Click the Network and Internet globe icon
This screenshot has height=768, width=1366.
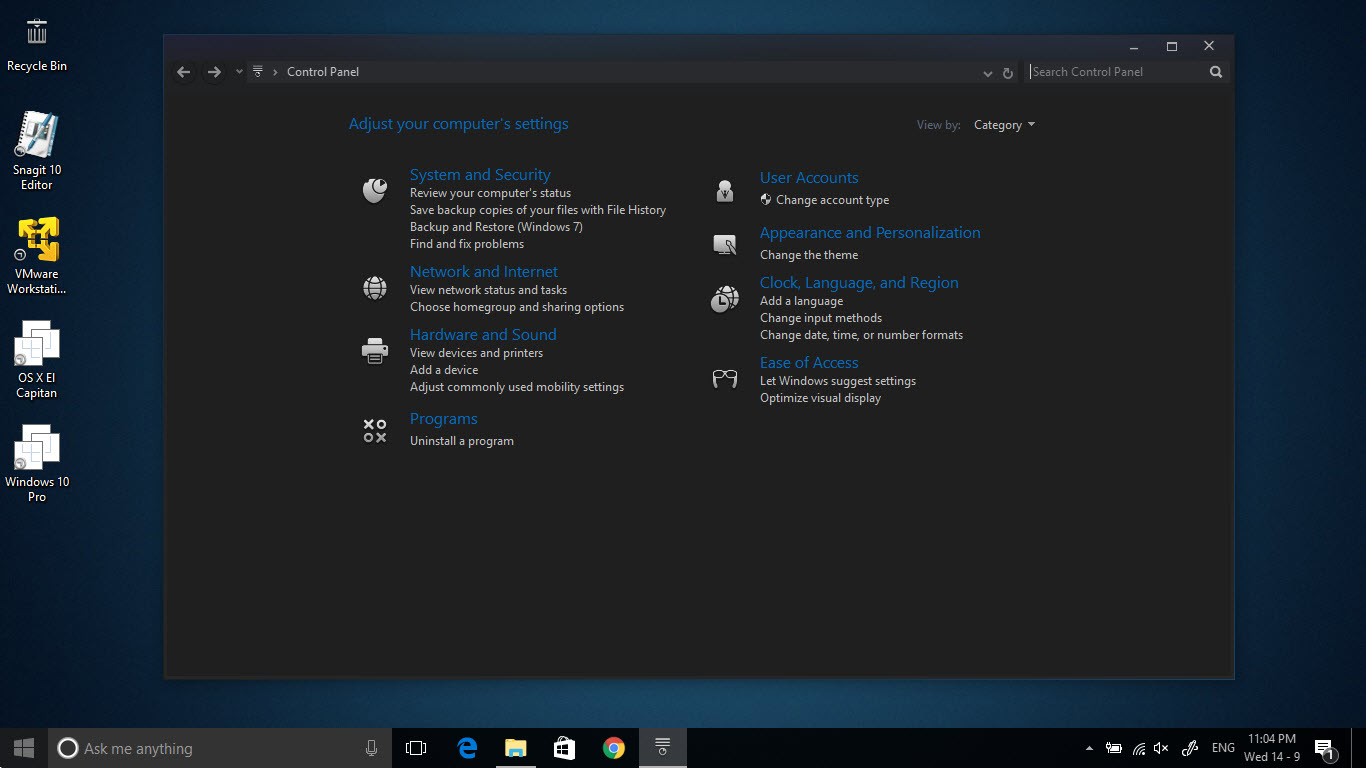374,287
